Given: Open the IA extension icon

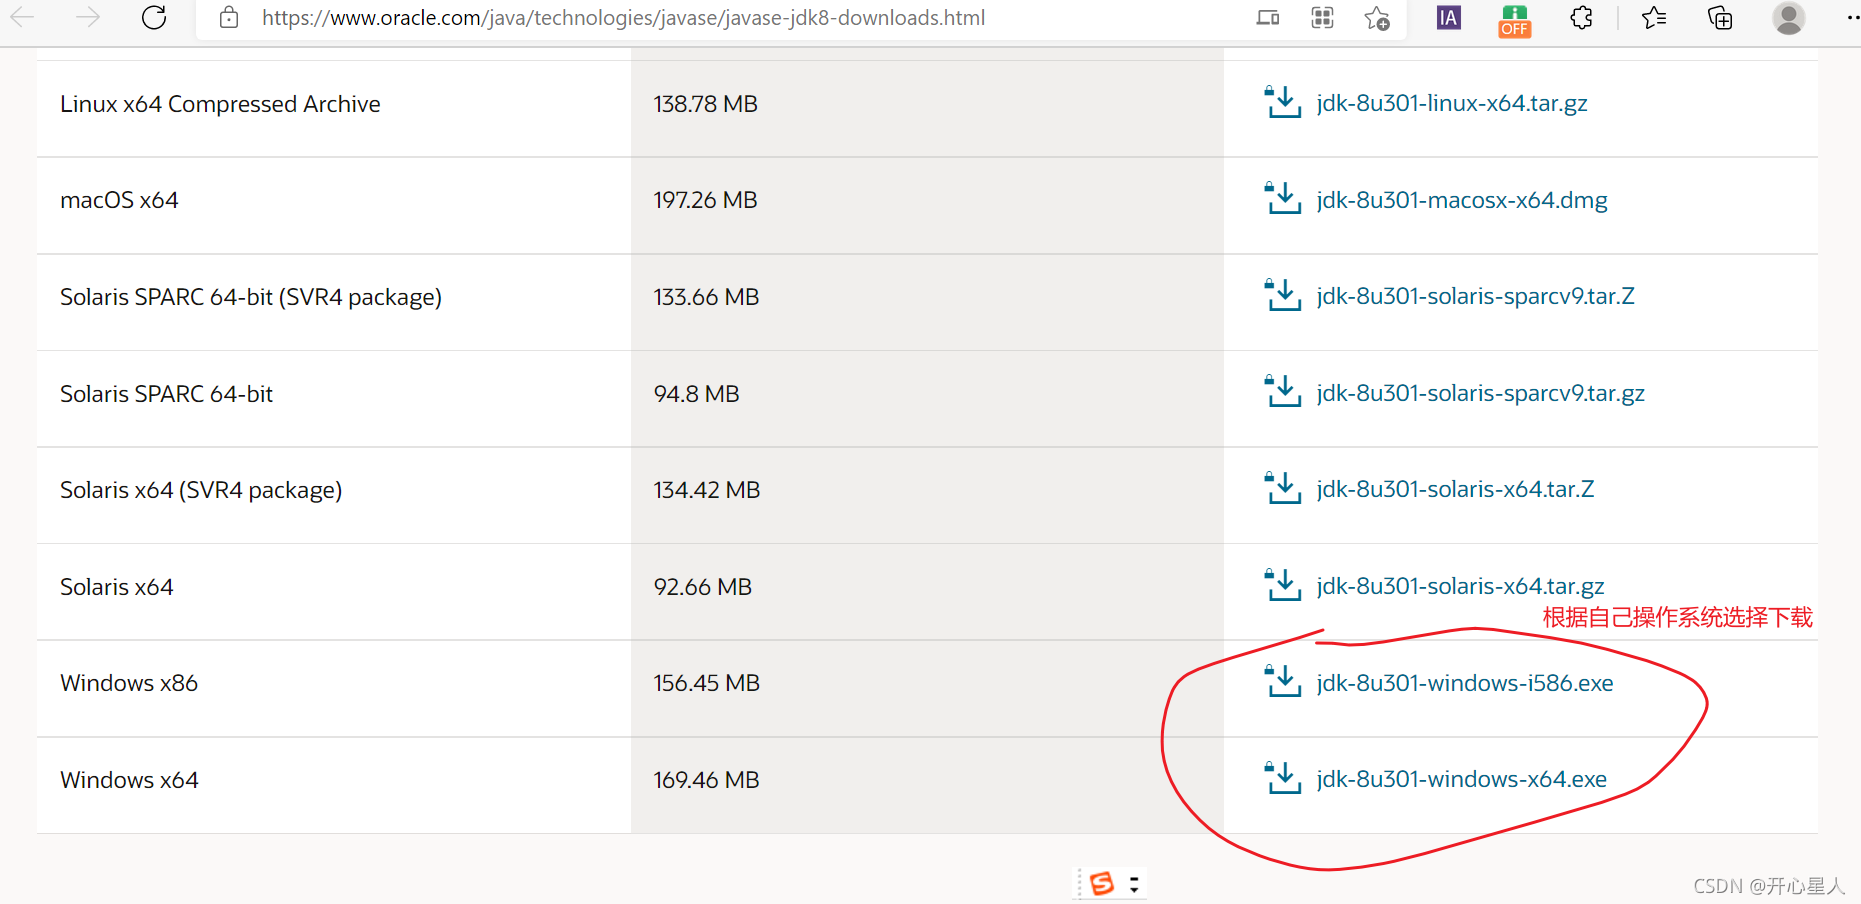Looking at the screenshot, I should coord(1448,17).
